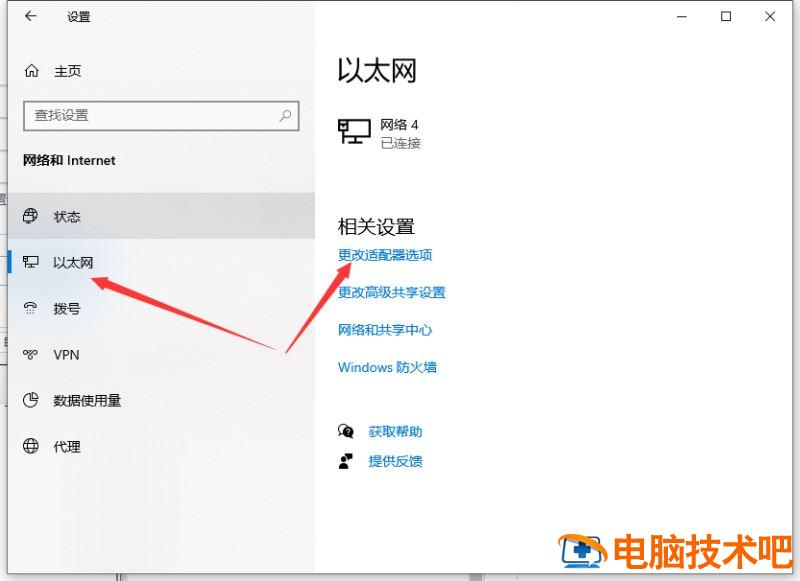Click the VPN shield icon in the sidebar
The height and width of the screenshot is (581, 800).
[x=30, y=354]
